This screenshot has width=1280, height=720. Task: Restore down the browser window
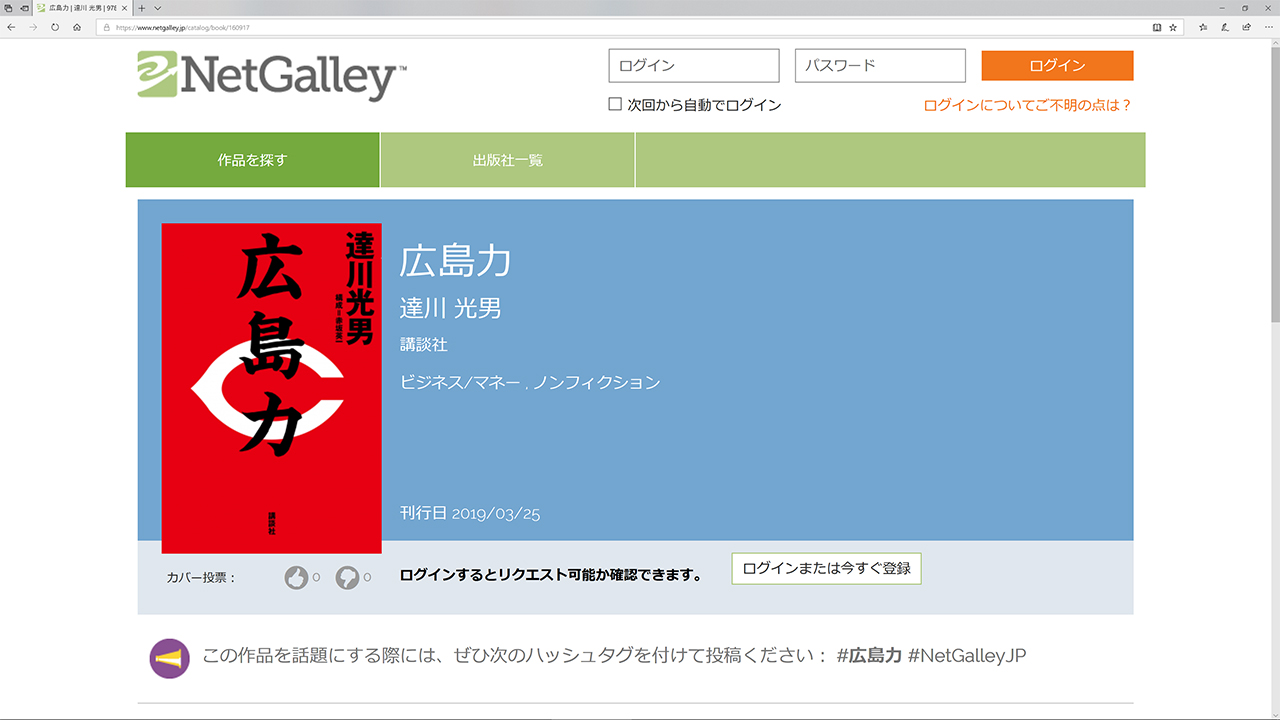pos(1245,8)
